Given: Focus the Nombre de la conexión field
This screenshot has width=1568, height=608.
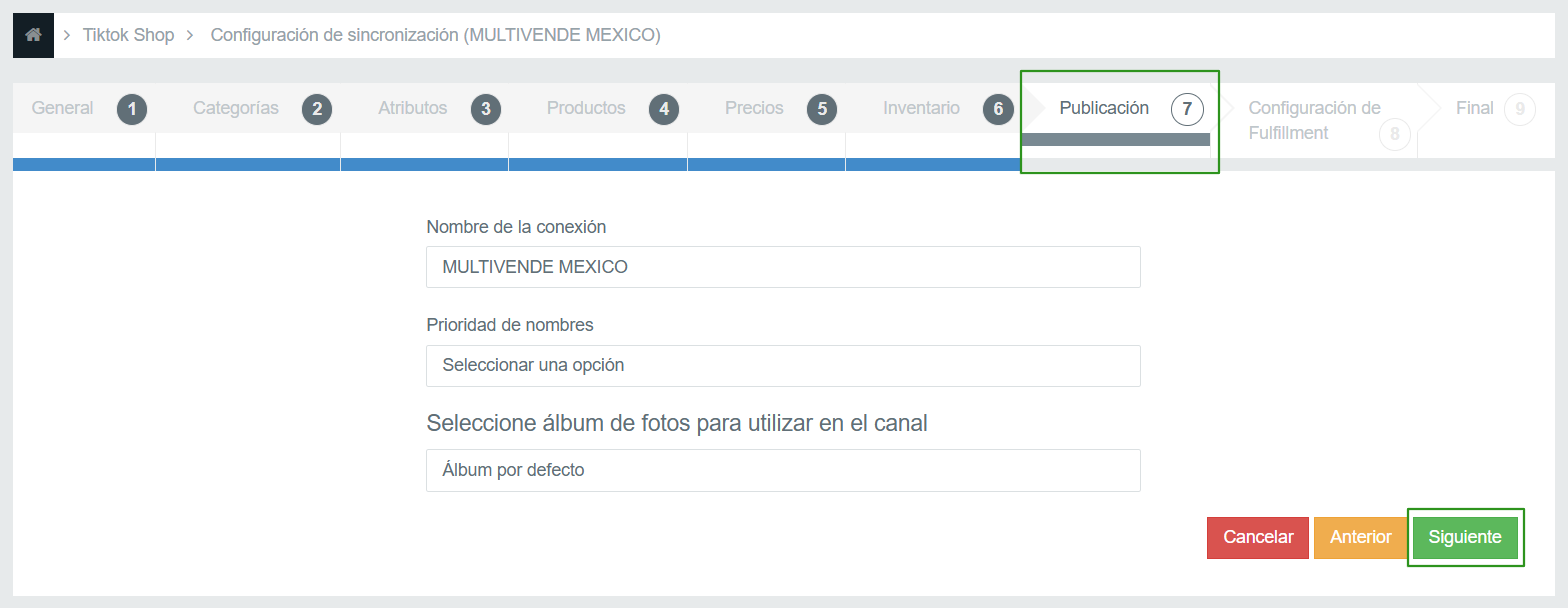Looking at the screenshot, I should pyautogui.click(x=782, y=267).
